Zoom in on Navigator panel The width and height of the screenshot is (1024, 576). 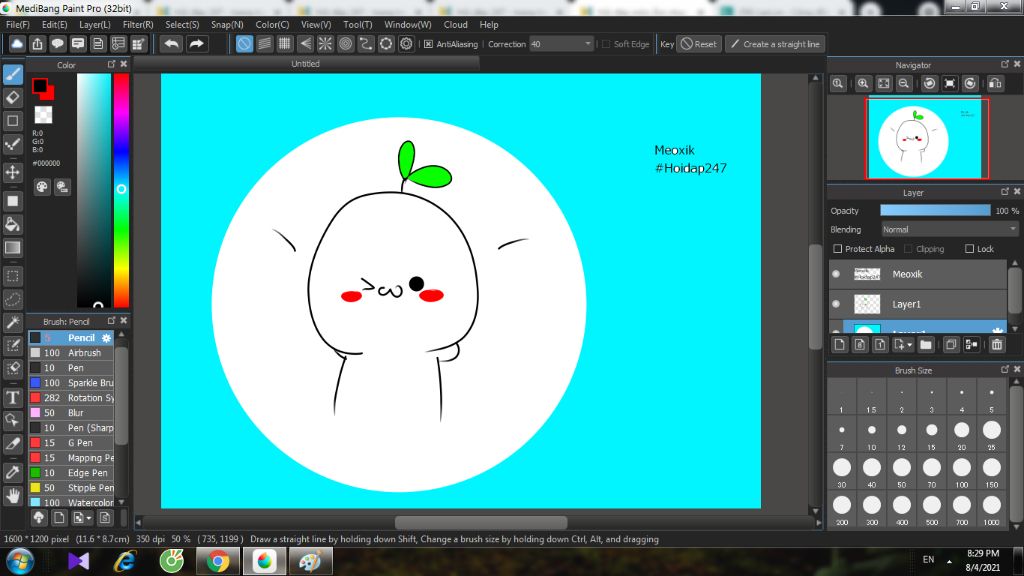click(863, 84)
